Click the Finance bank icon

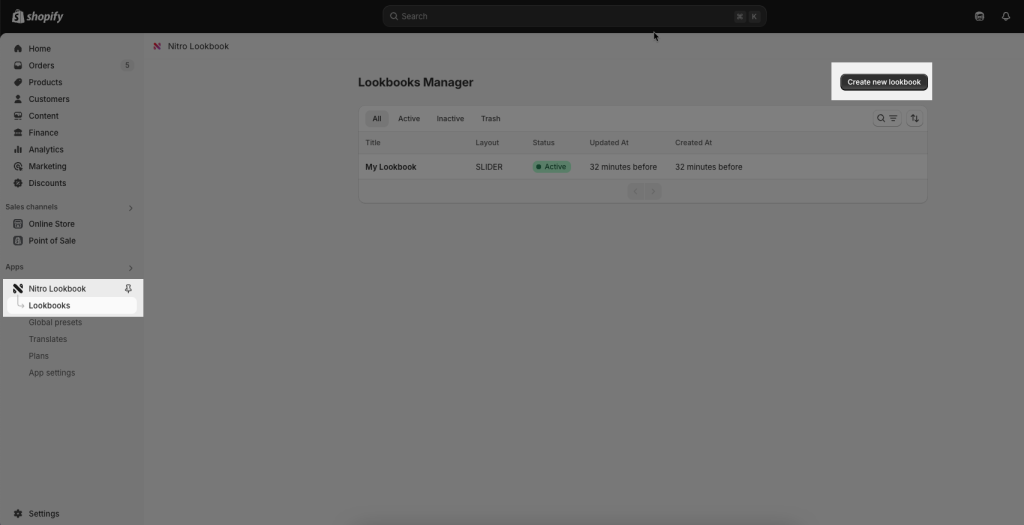18,133
